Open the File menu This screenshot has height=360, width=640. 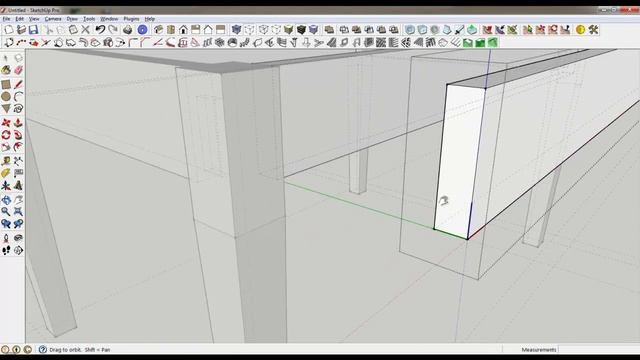pos(6,19)
